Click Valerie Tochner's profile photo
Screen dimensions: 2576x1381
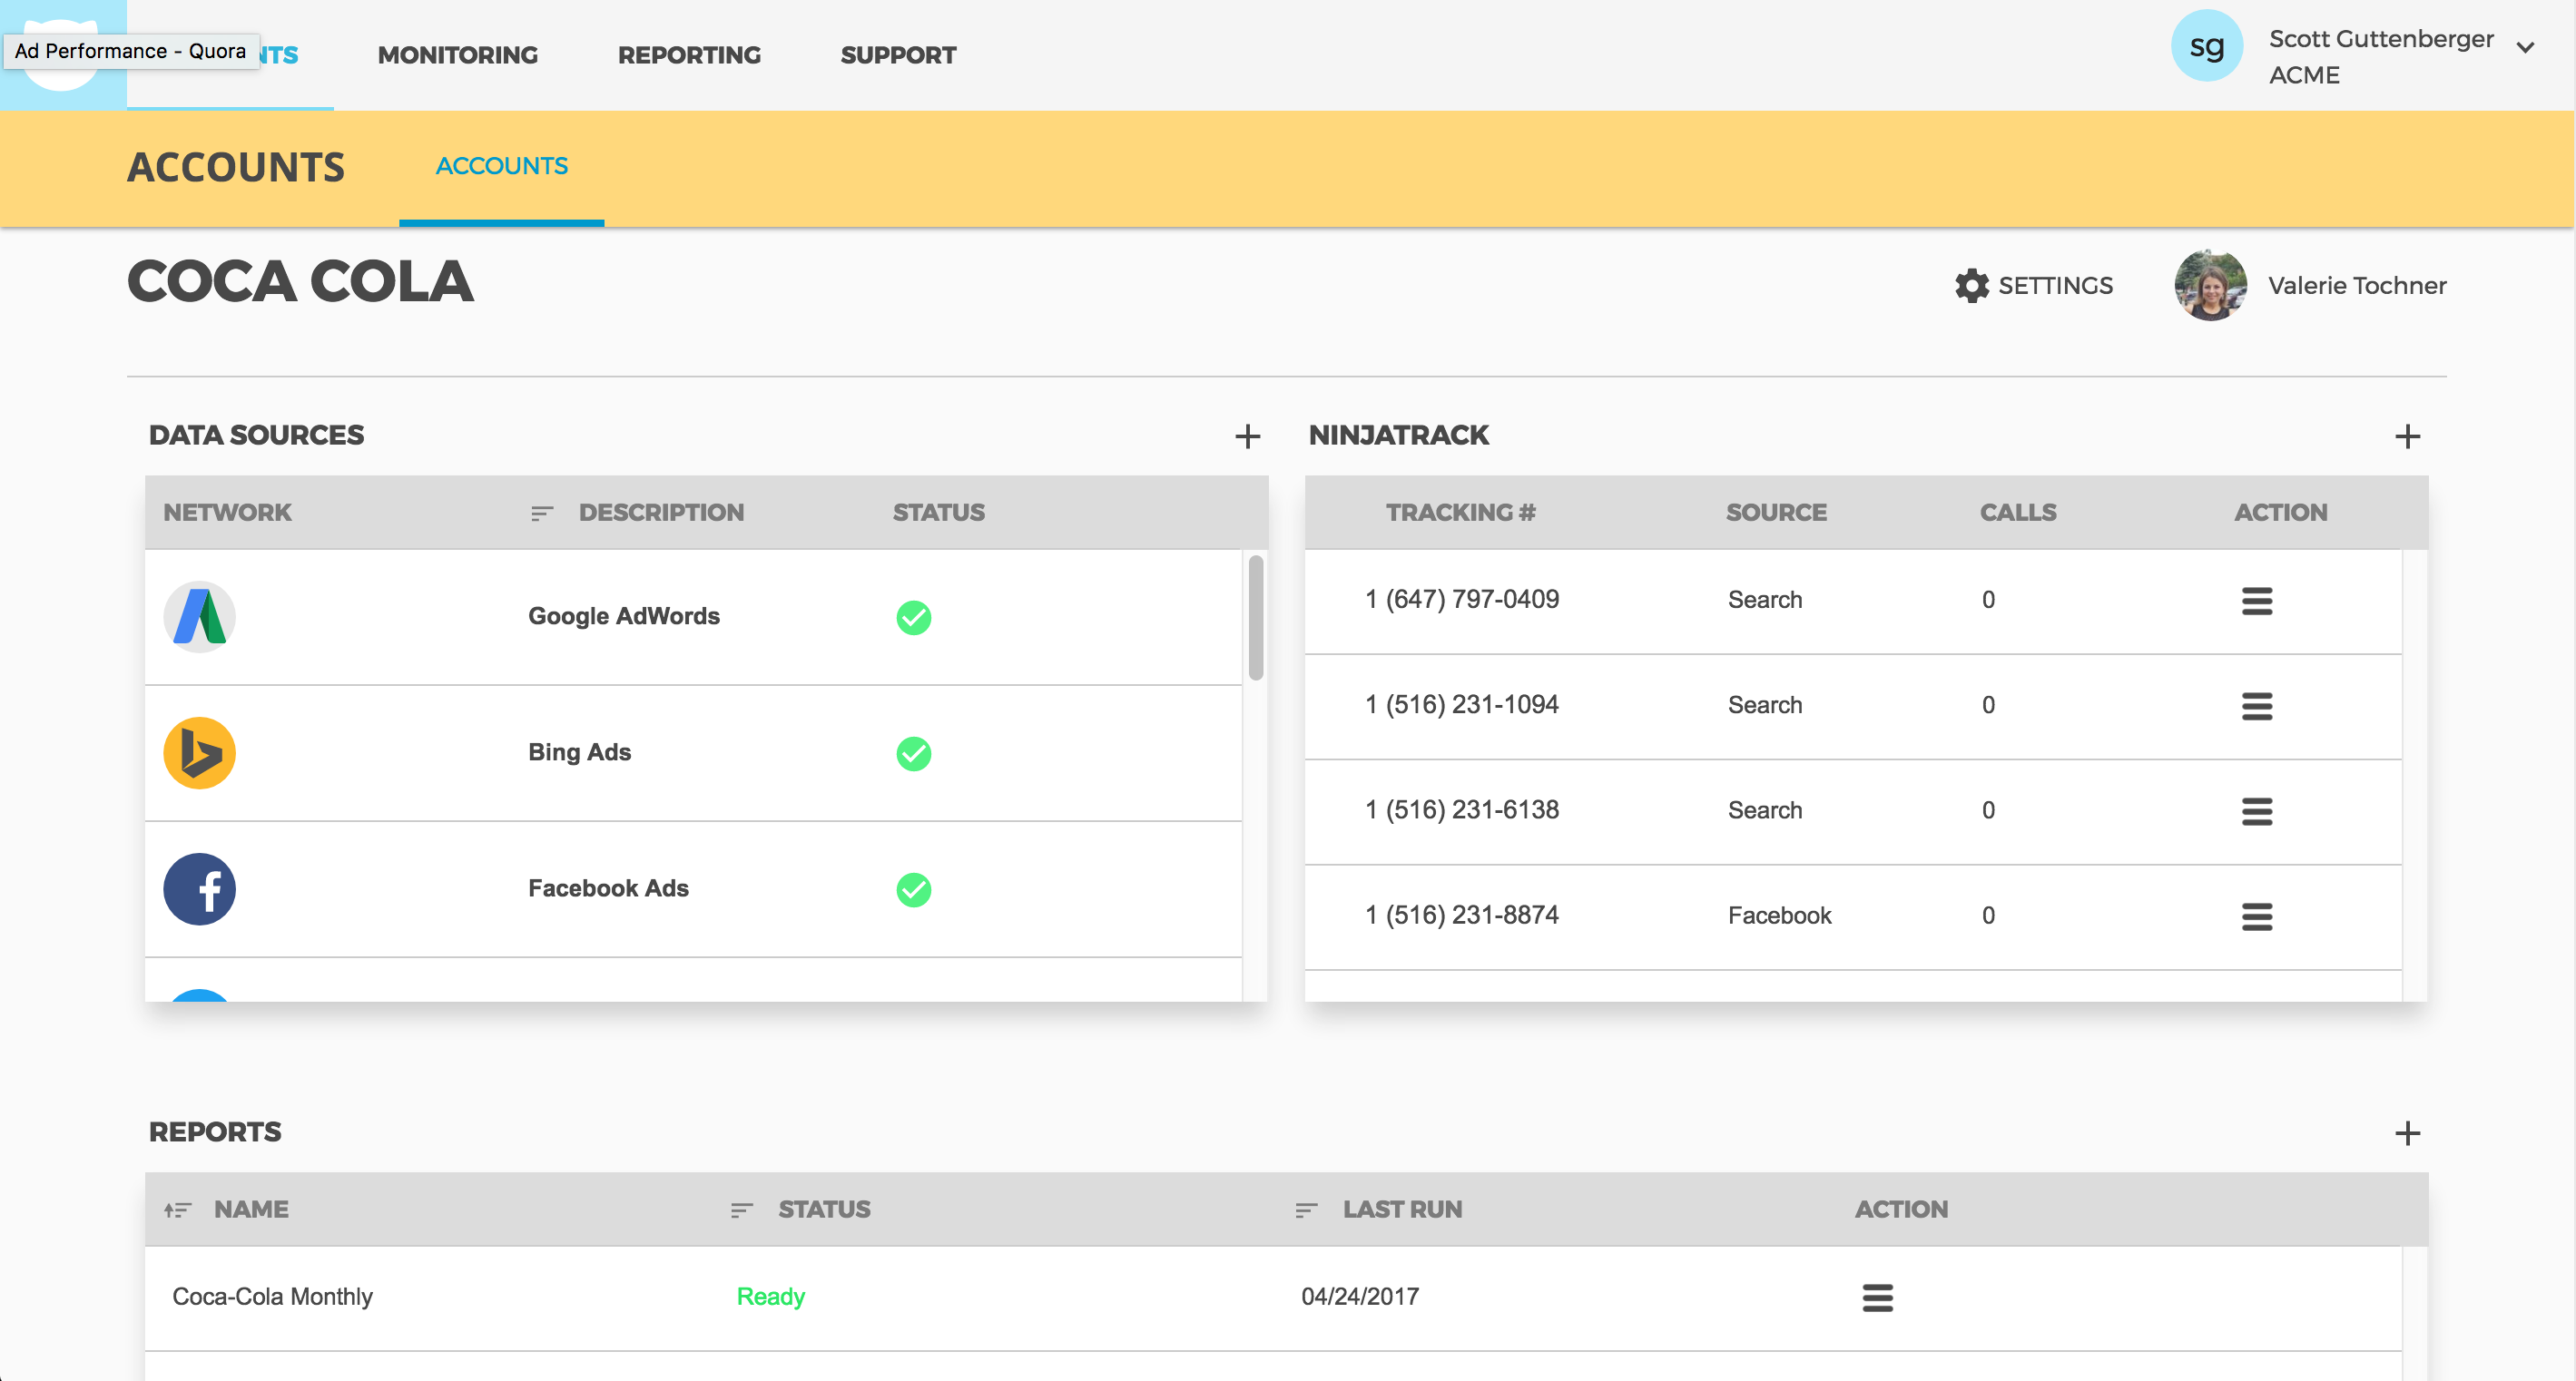(2210, 285)
